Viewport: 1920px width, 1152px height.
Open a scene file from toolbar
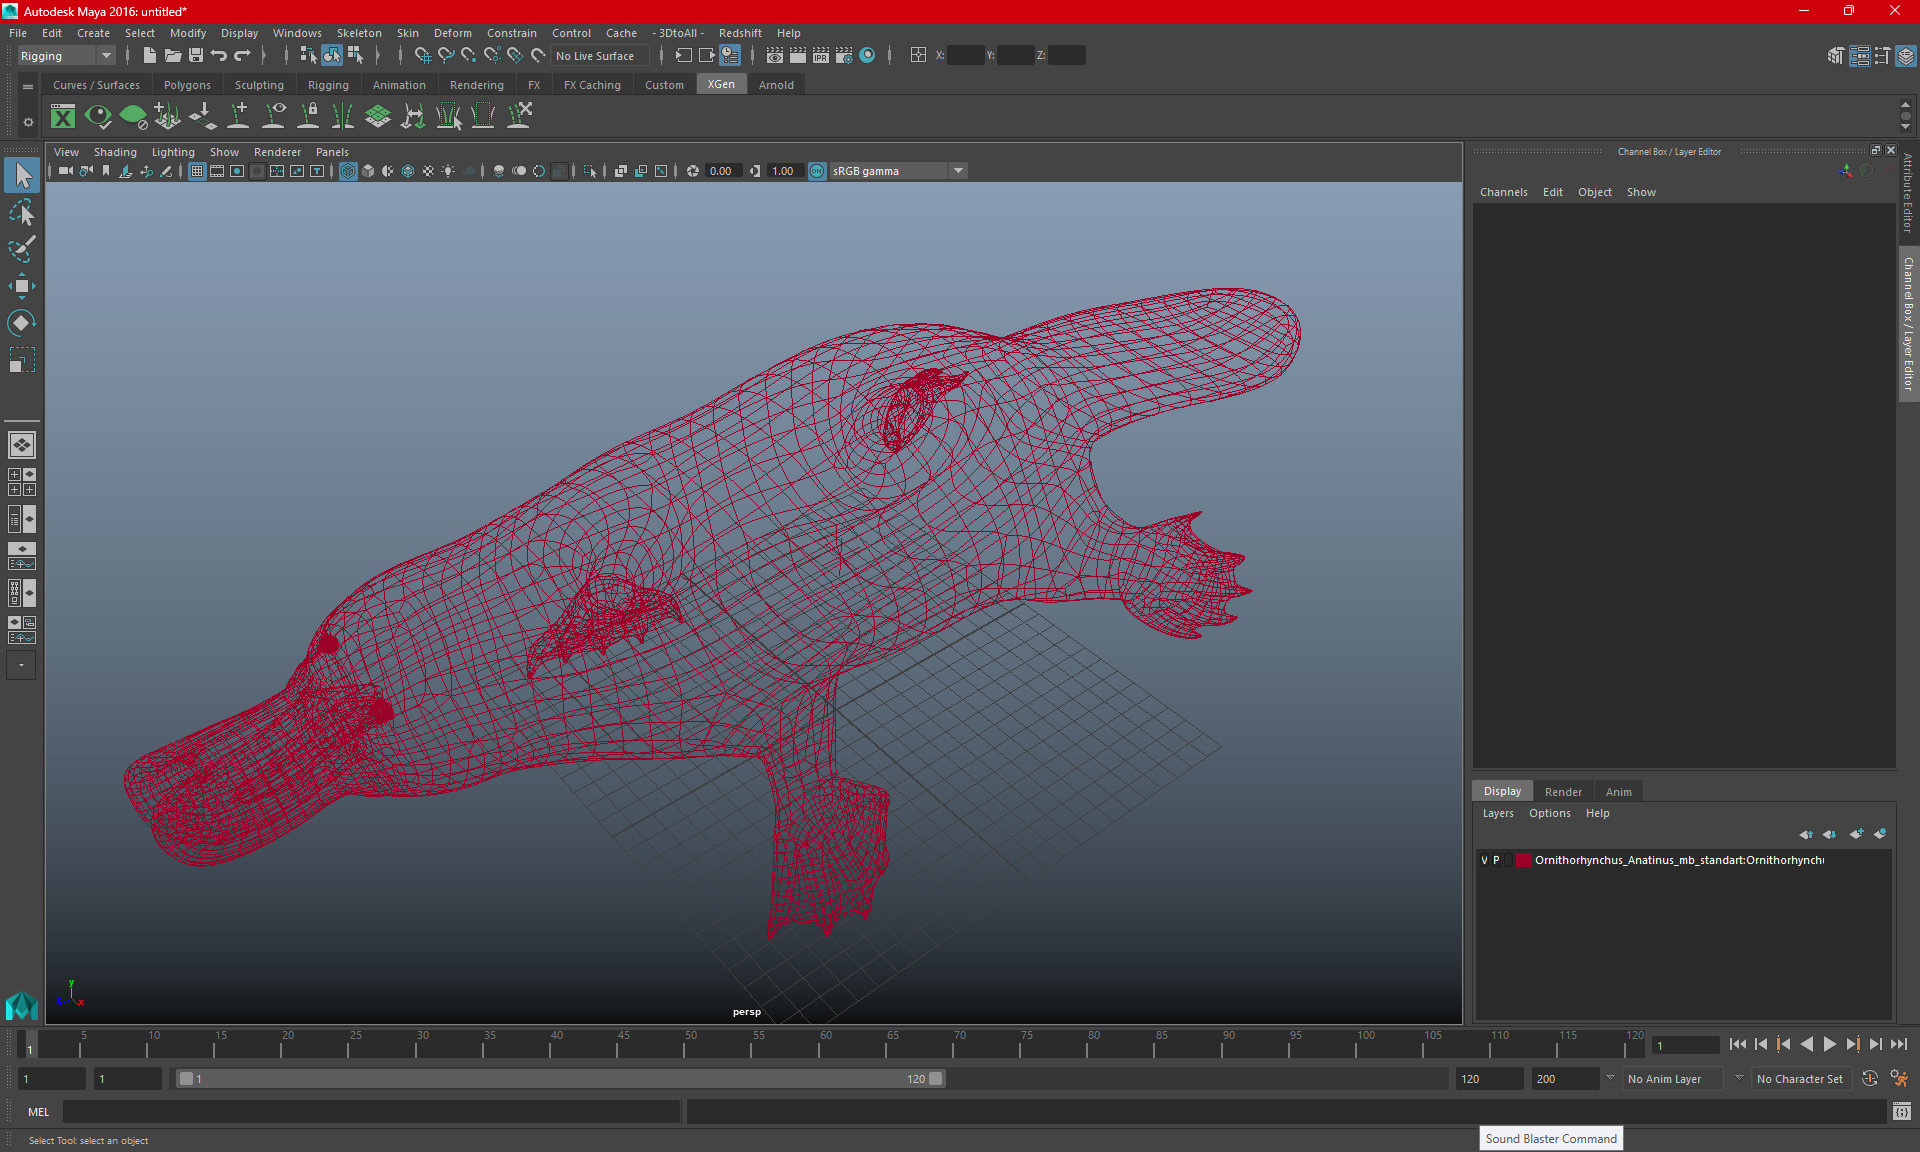coord(172,56)
